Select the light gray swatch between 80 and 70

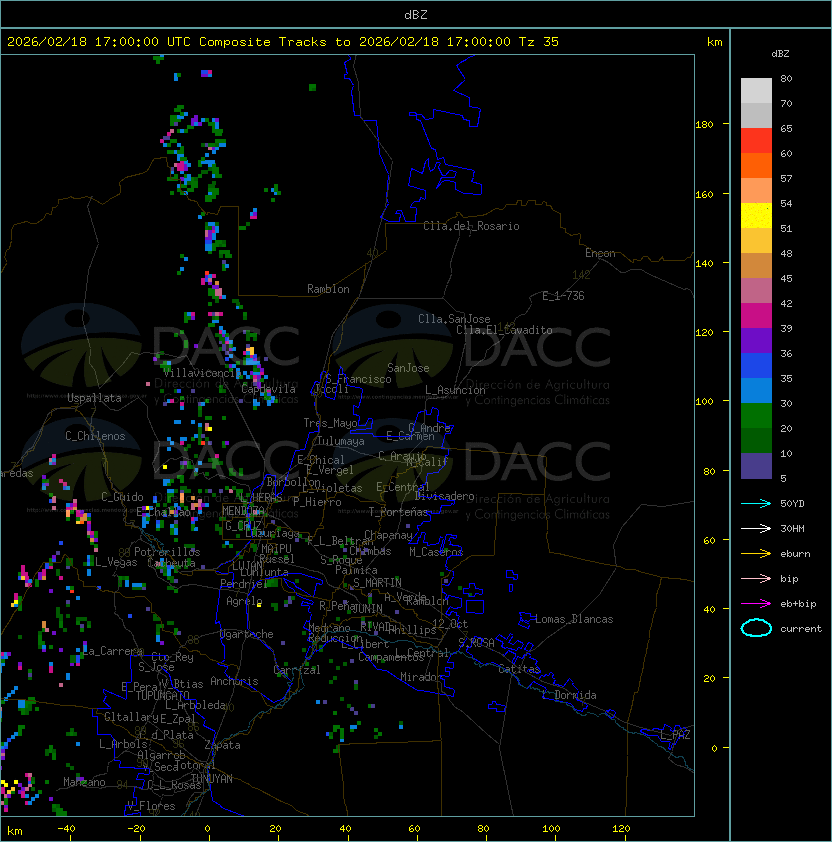point(756,91)
